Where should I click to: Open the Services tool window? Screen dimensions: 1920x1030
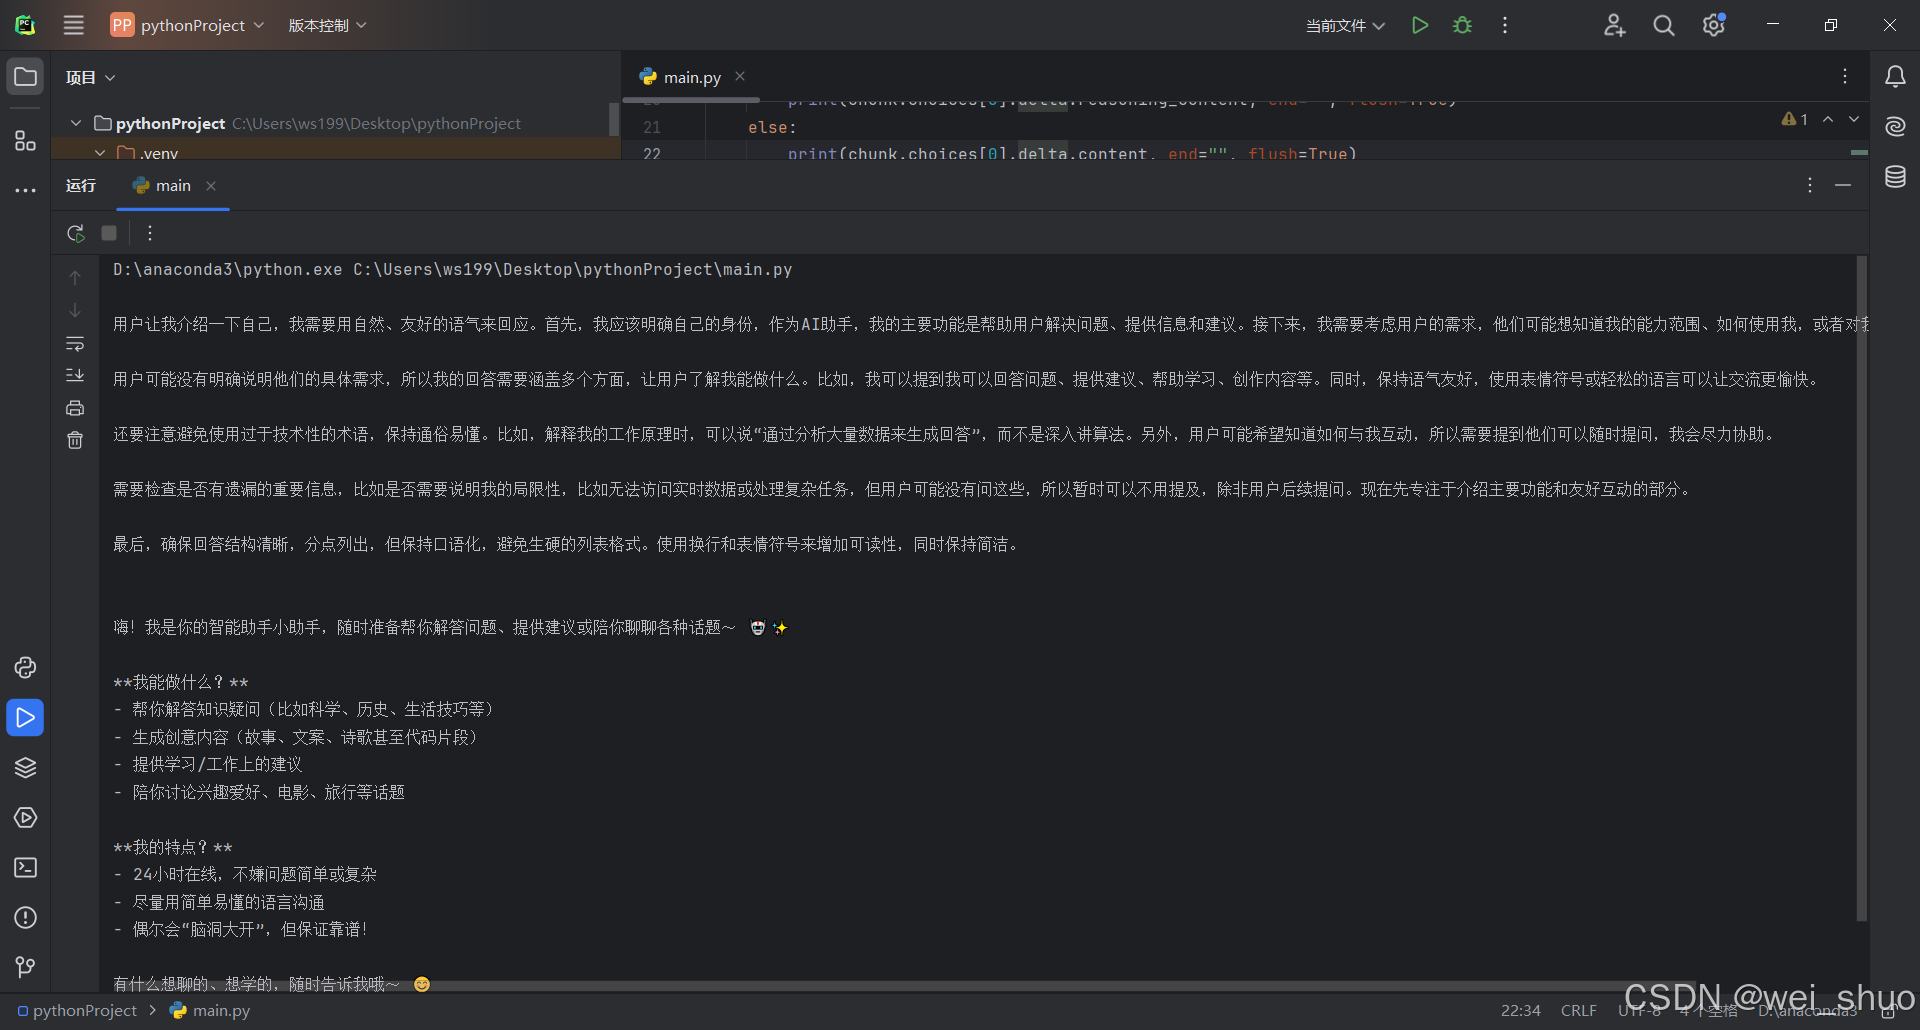tap(25, 818)
